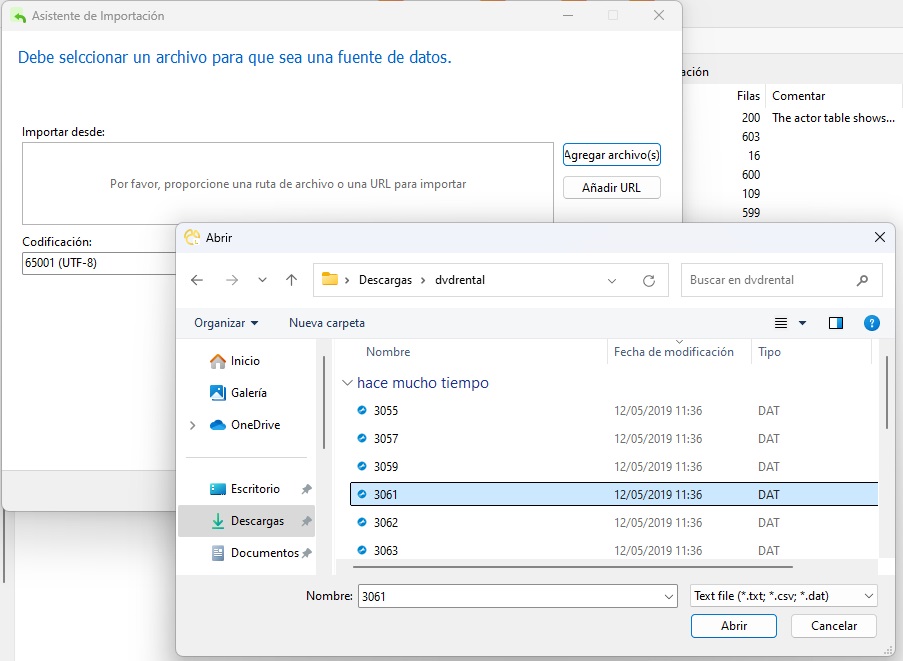The width and height of the screenshot is (903, 661).
Task: Open recent locations dropdown arrow
Action: (263, 280)
